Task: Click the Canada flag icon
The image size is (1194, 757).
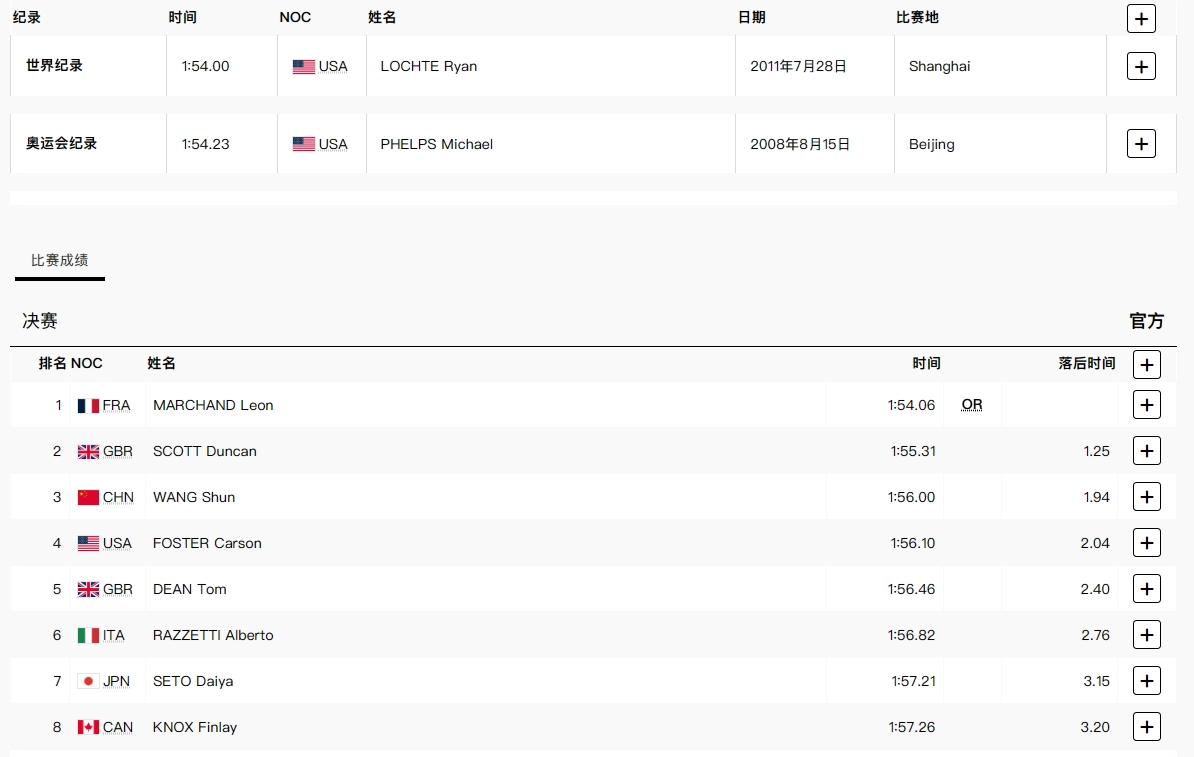Action: tap(88, 727)
